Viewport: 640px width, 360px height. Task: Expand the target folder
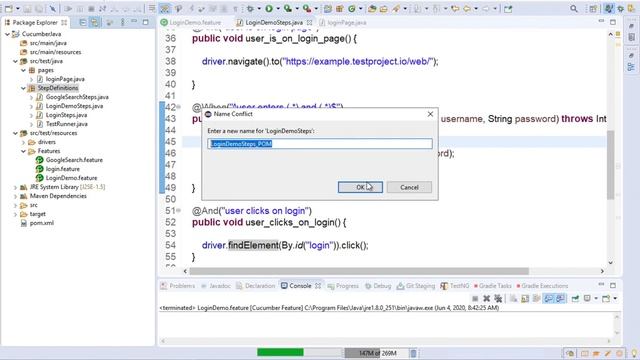pos(15,214)
